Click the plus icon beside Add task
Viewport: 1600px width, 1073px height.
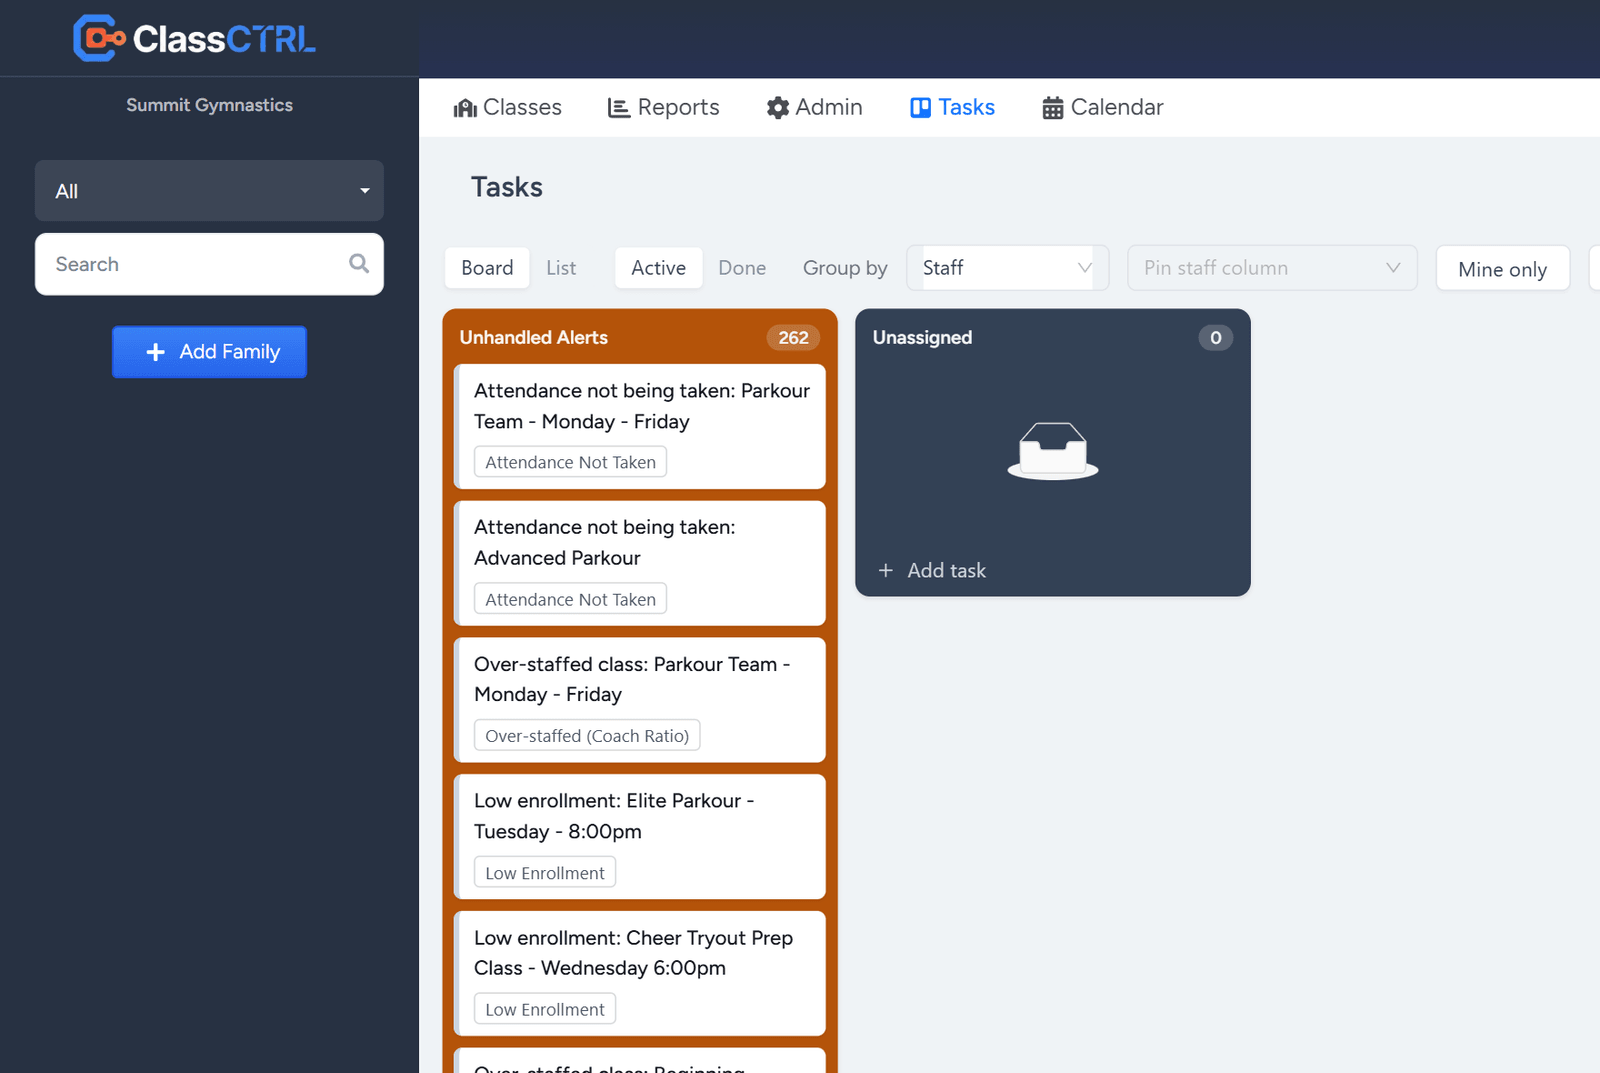886,570
